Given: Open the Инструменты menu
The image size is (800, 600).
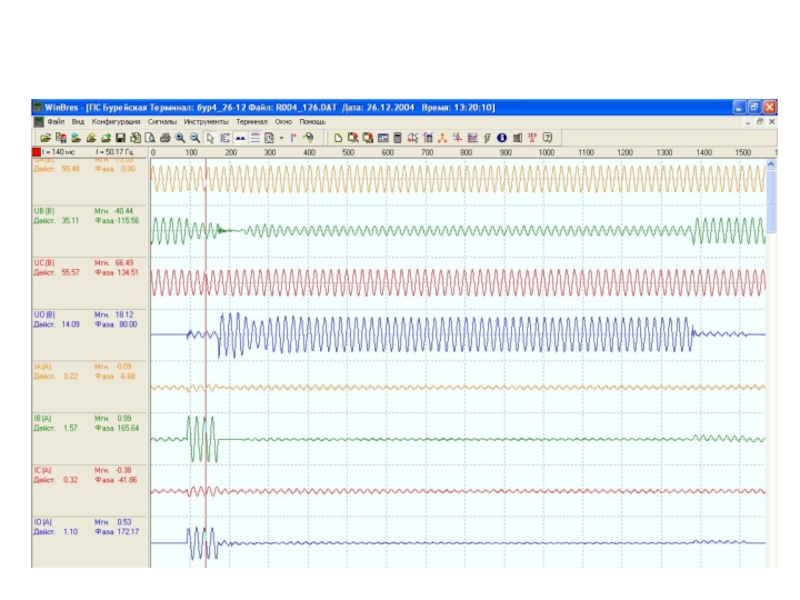Looking at the screenshot, I should [206, 121].
